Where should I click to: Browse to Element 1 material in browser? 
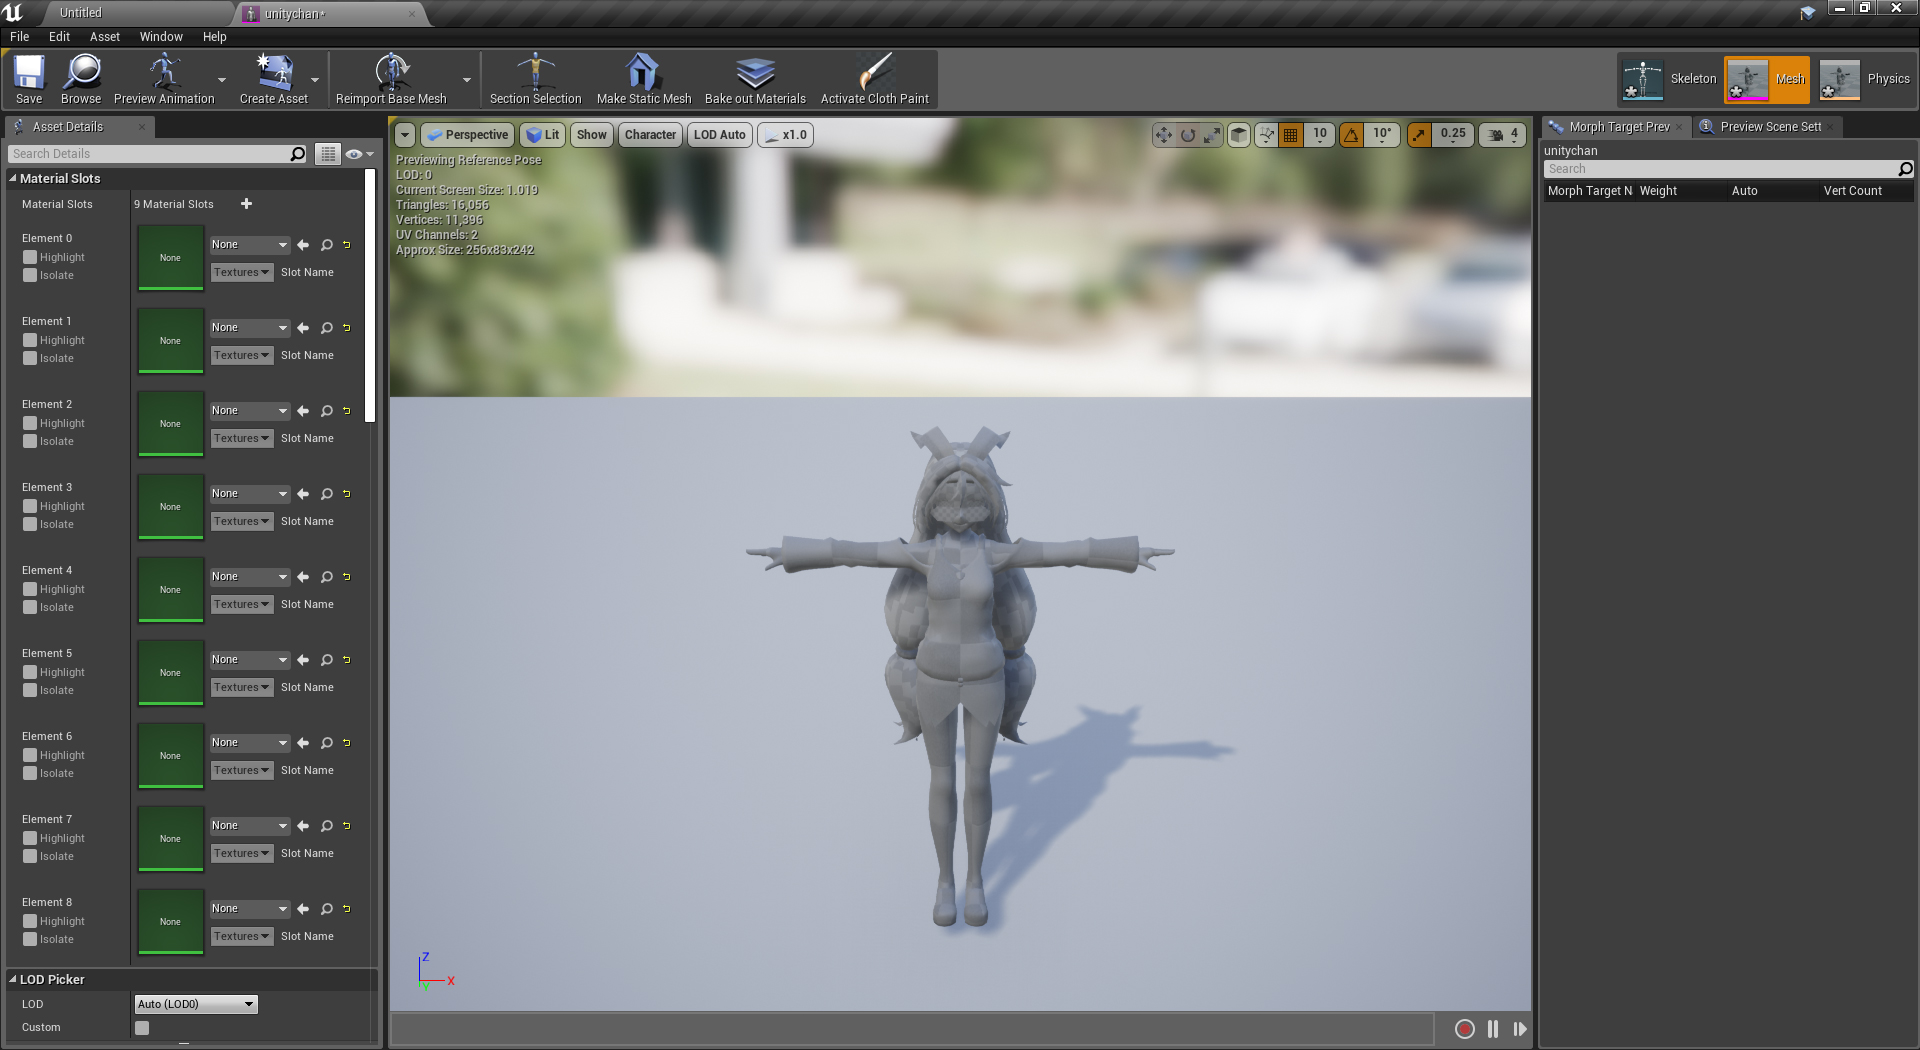326,328
